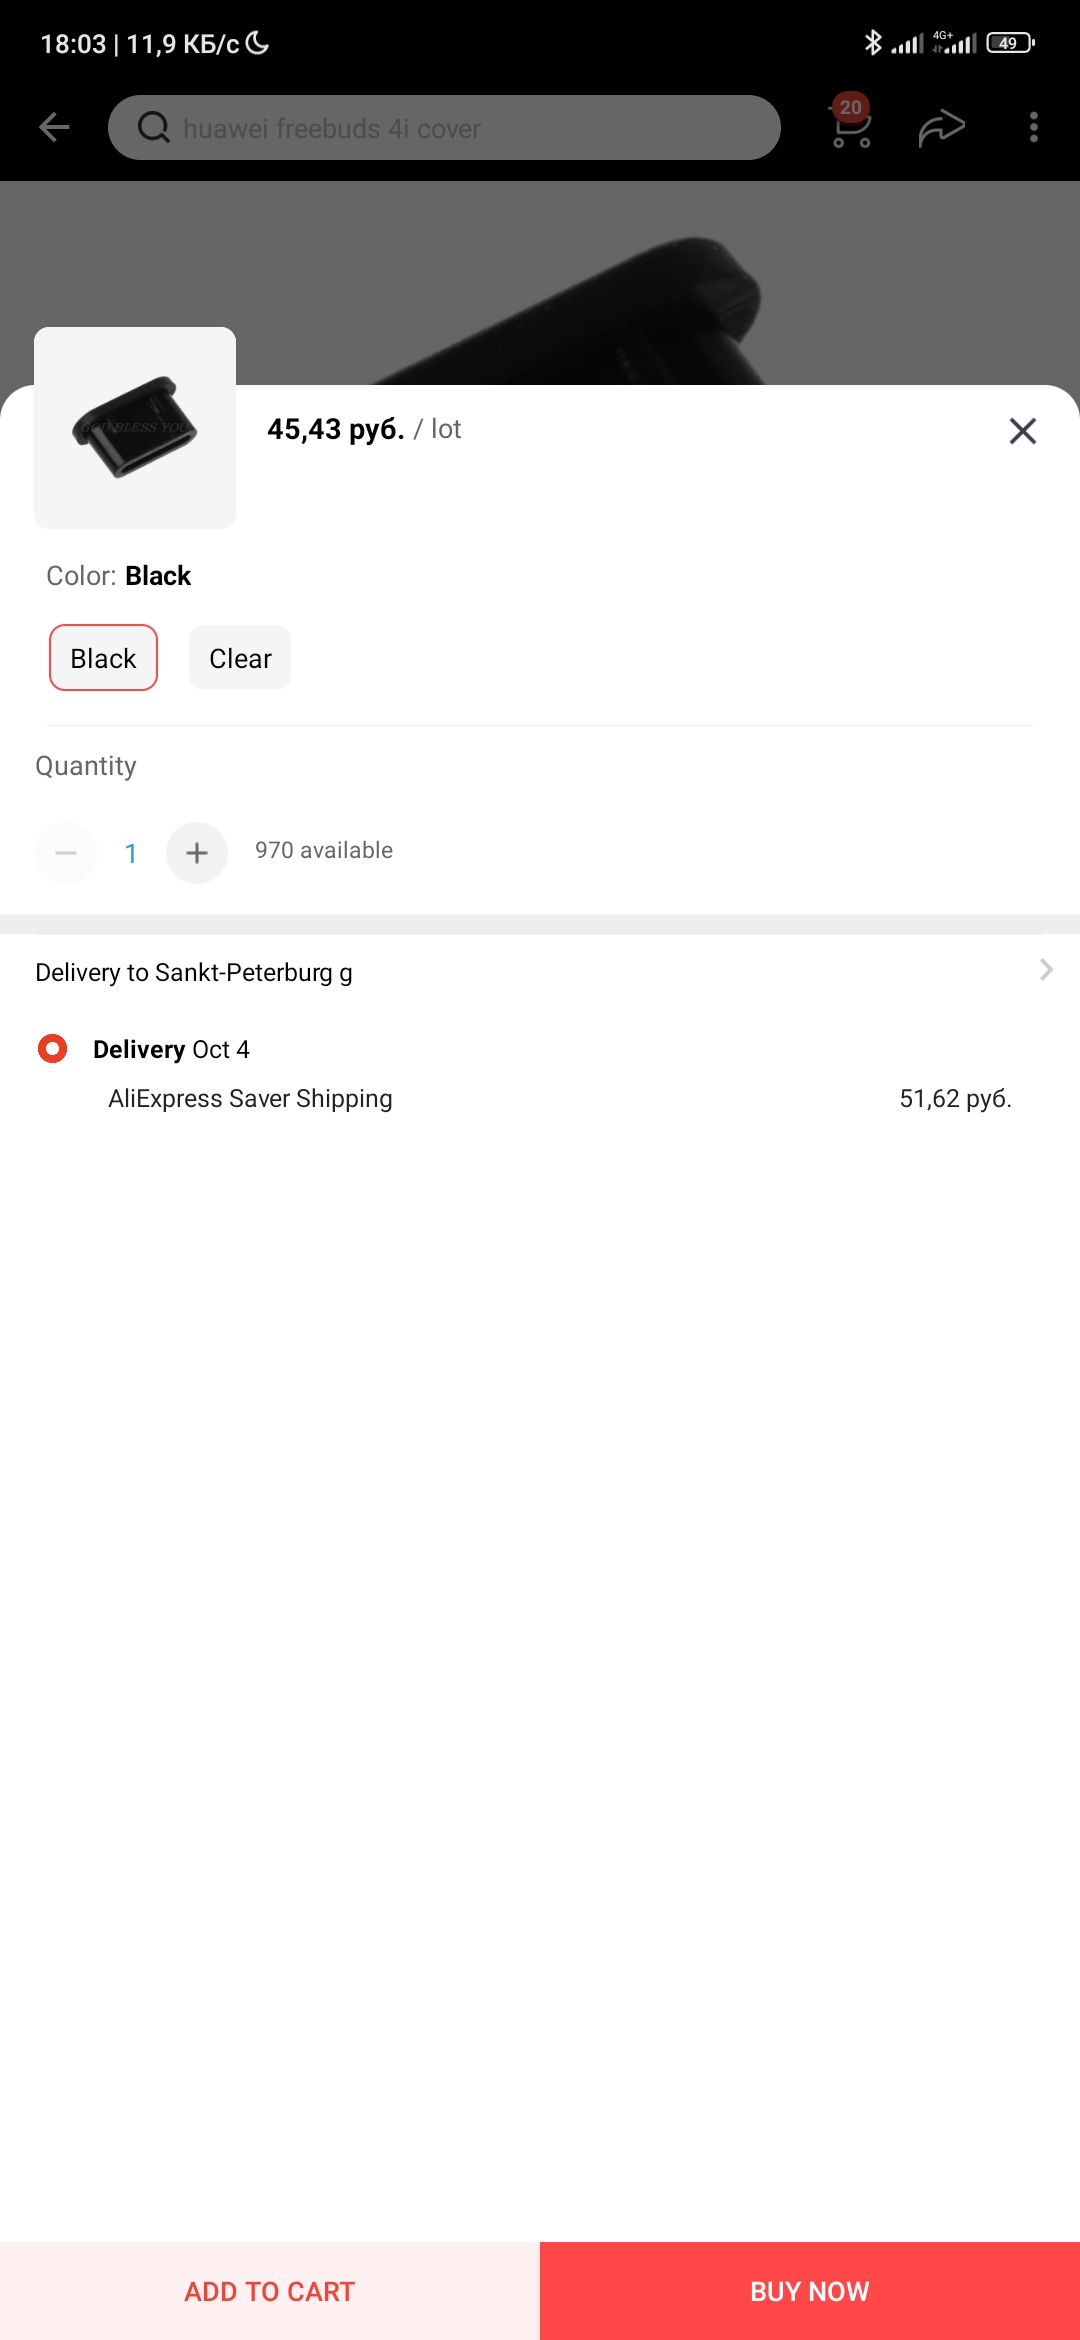The height and width of the screenshot is (2340, 1080).
Task: Tap the quantity value 1
Action: point(131,853)
